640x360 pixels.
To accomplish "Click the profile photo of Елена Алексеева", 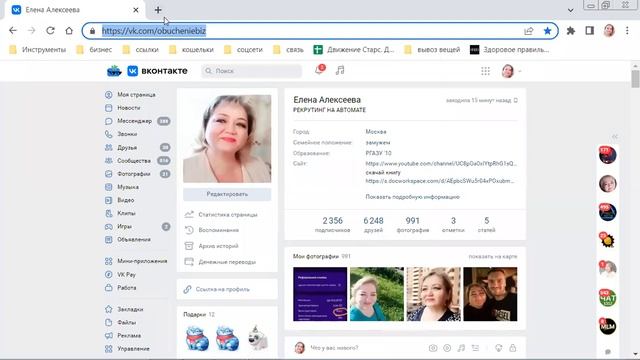I will (227, 139).
